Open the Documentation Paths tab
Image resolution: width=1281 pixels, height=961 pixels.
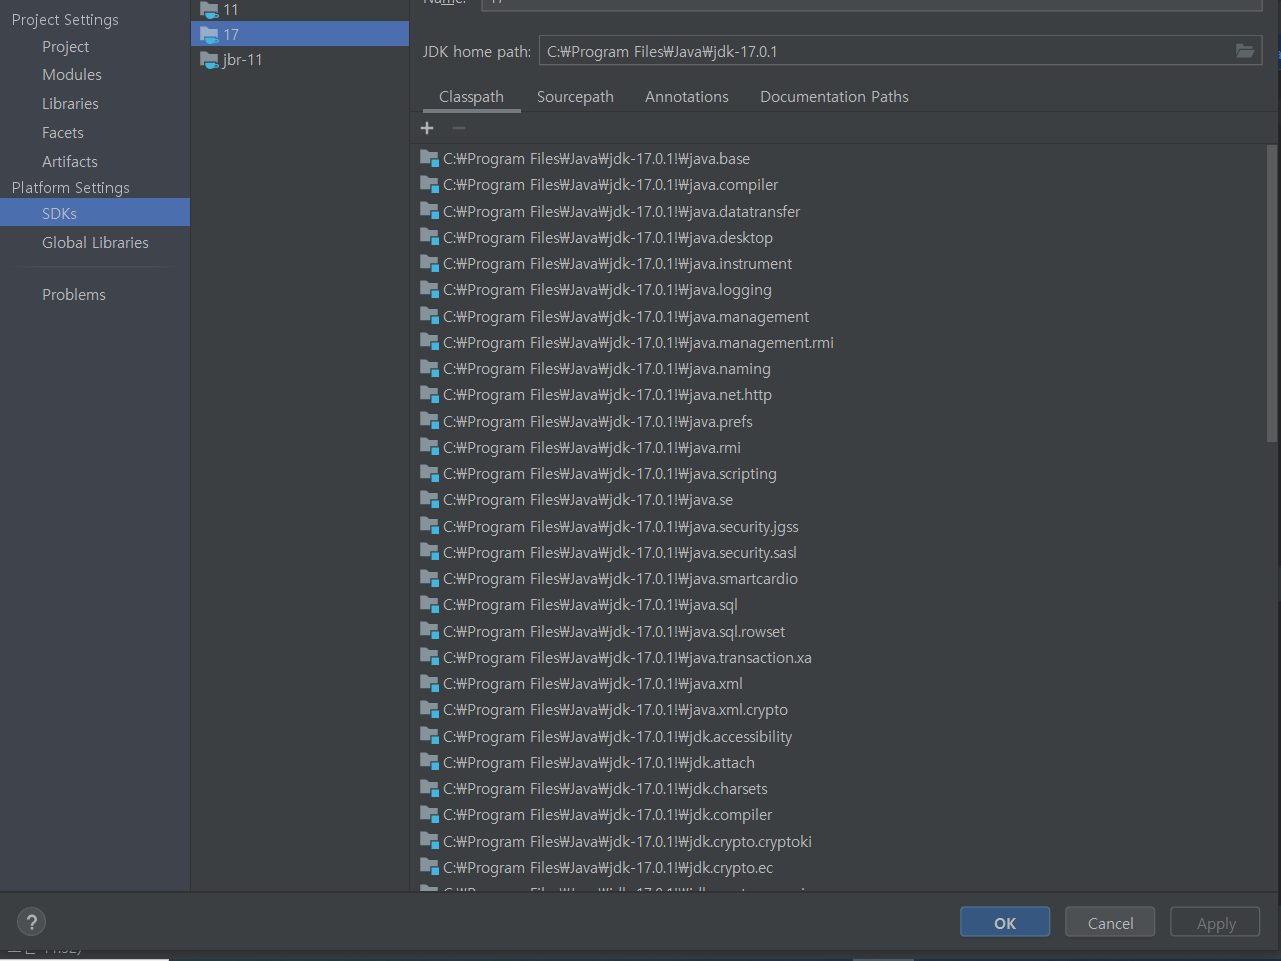[x=834, y=97]
